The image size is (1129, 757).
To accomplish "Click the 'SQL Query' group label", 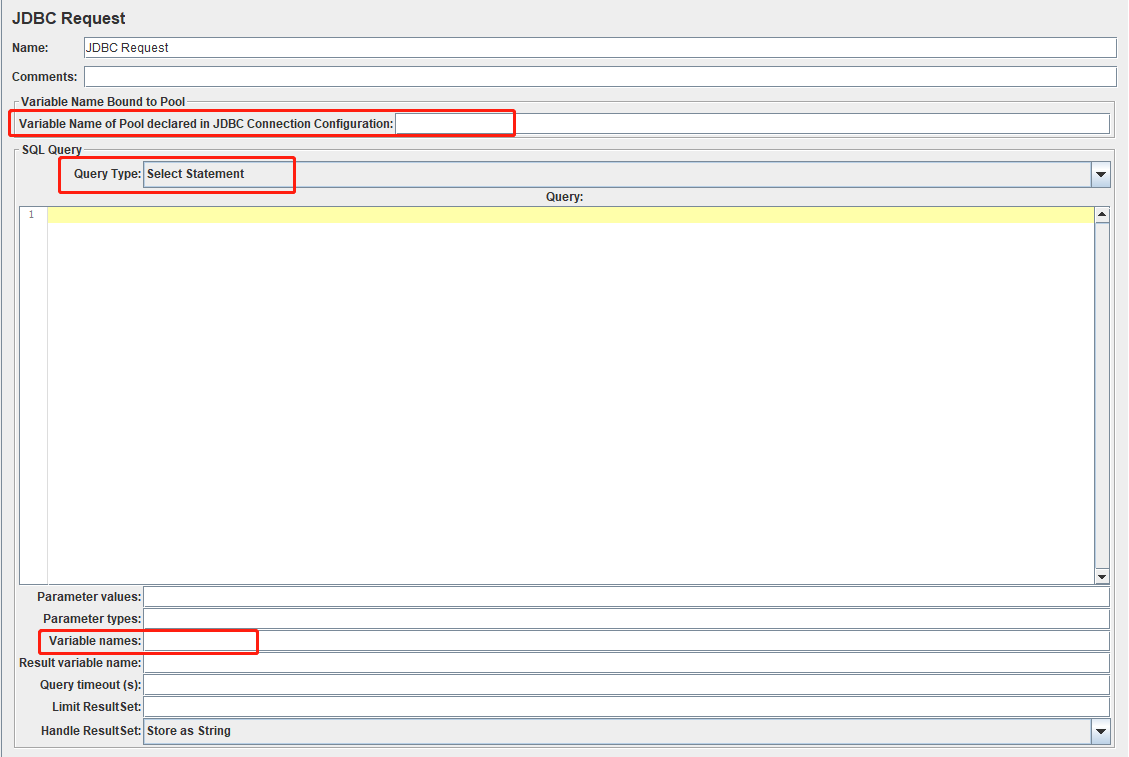I will point(52,150).
